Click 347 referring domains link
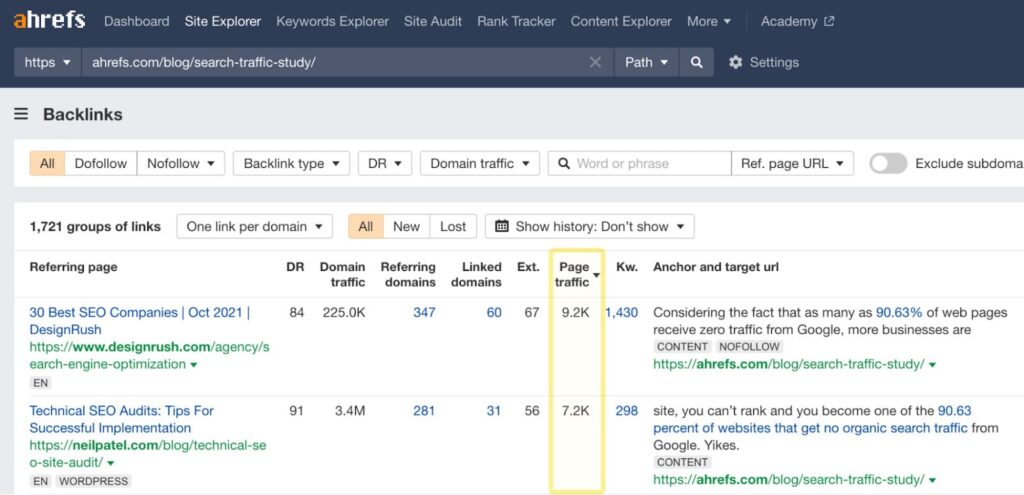Viewport: 1024px width, 495px height. pyautogui.click(x=424, y=312)
